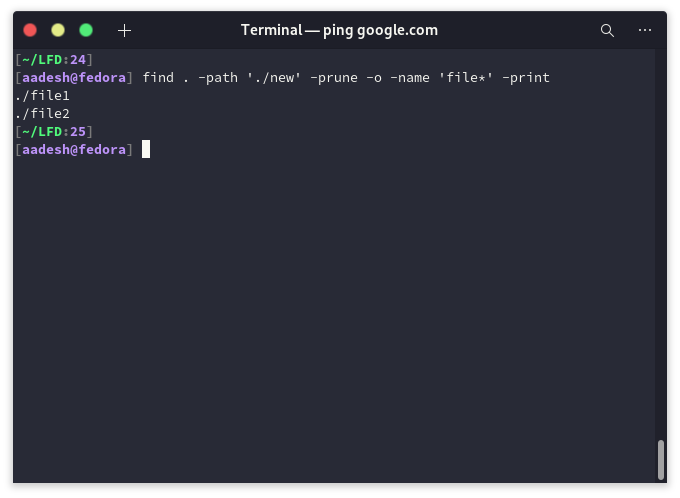The image size is (680, 498).
Task: Click the 'file*' pattern in the command
Action: [x=466, y=78]
